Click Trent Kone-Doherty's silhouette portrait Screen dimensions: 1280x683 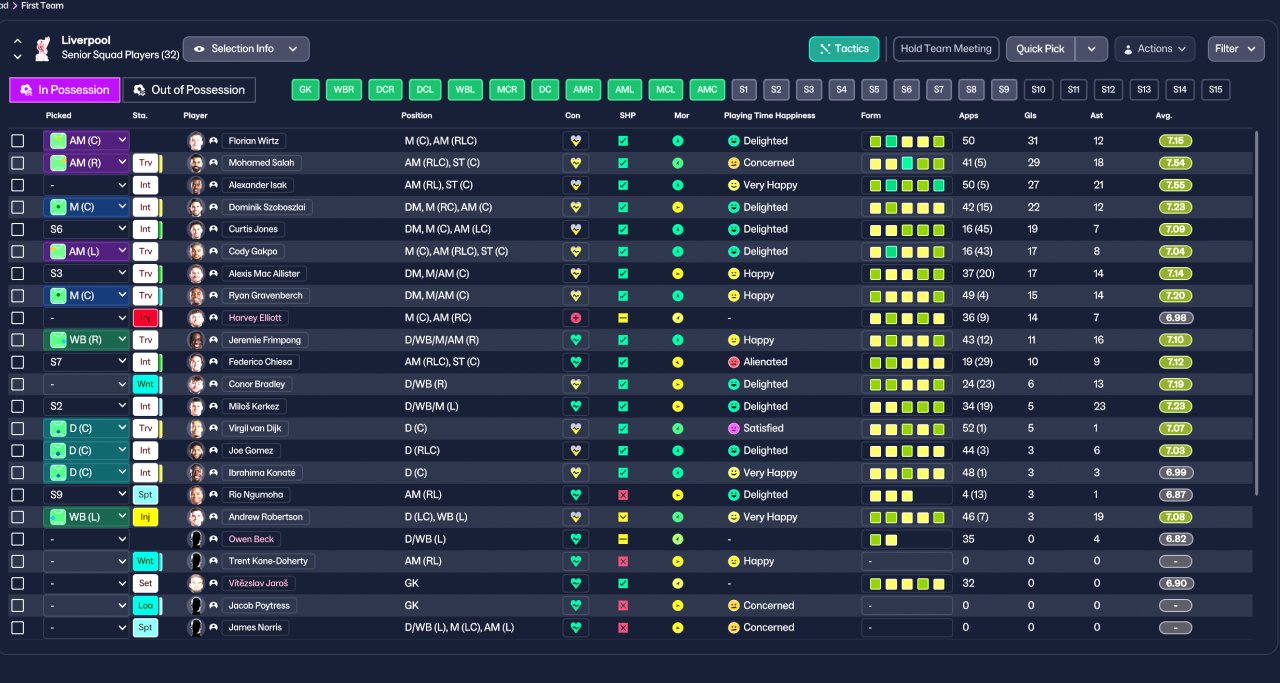click(196, 561)
